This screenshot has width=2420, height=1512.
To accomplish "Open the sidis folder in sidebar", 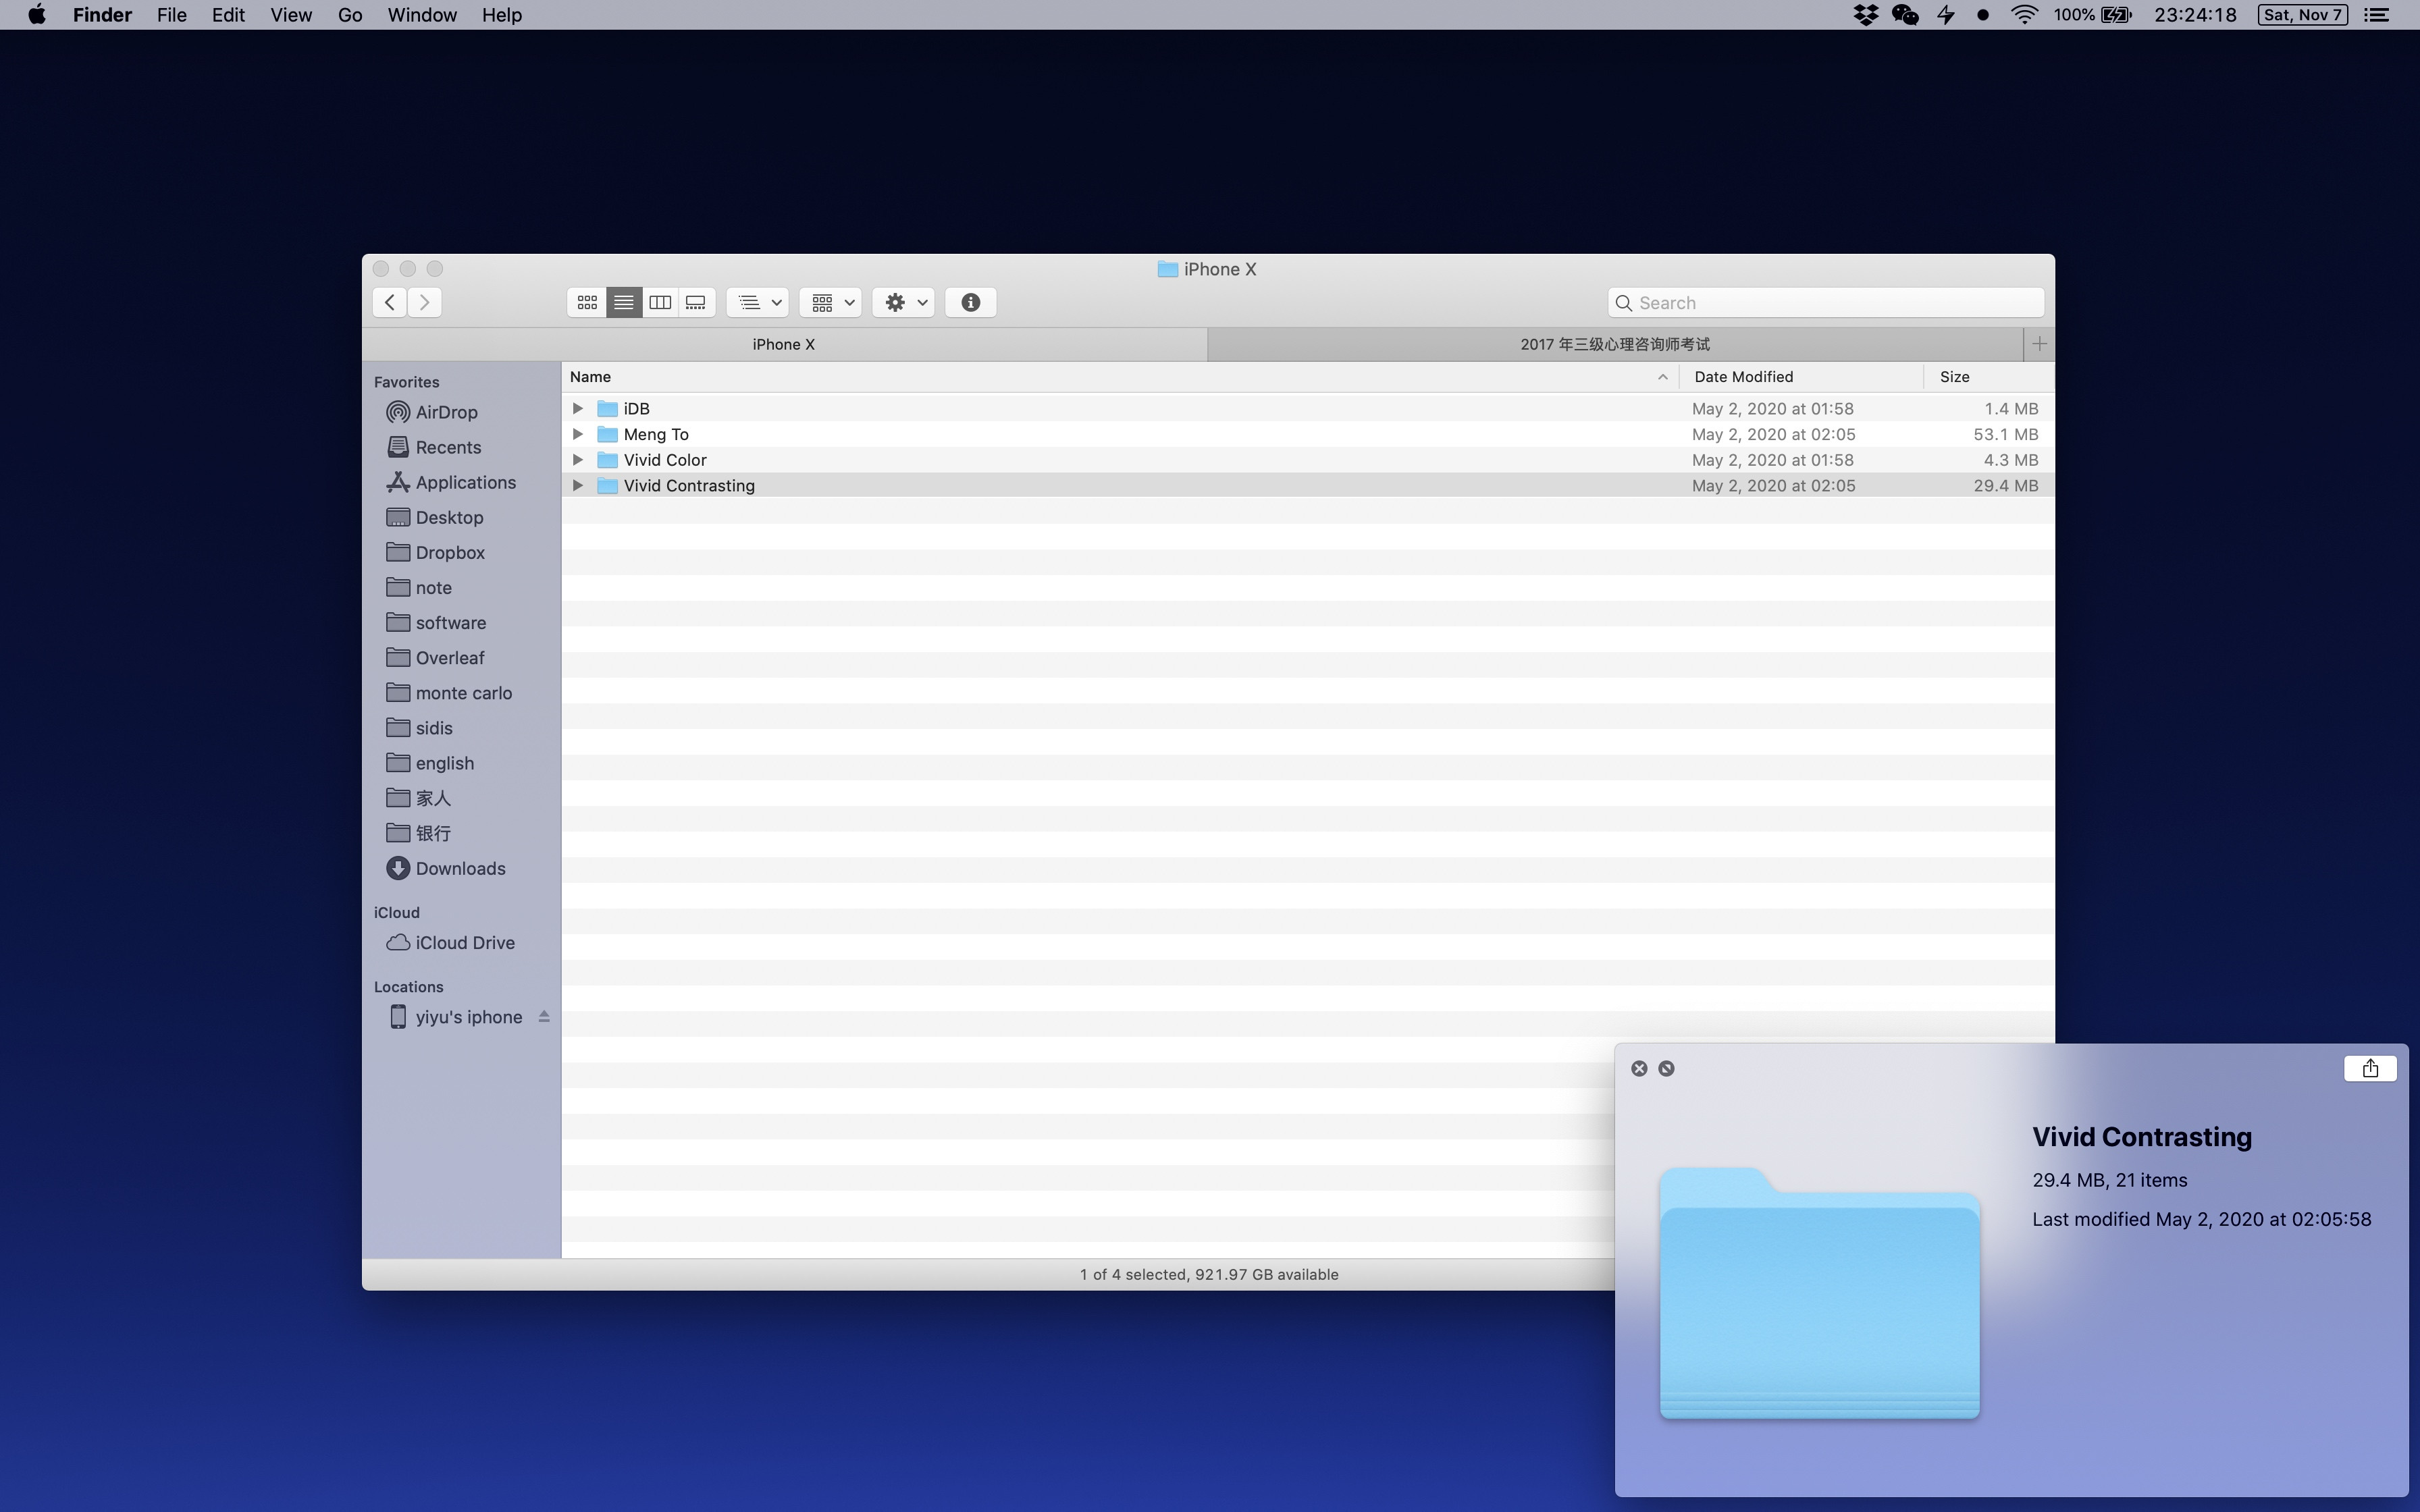I will [420, 727].
